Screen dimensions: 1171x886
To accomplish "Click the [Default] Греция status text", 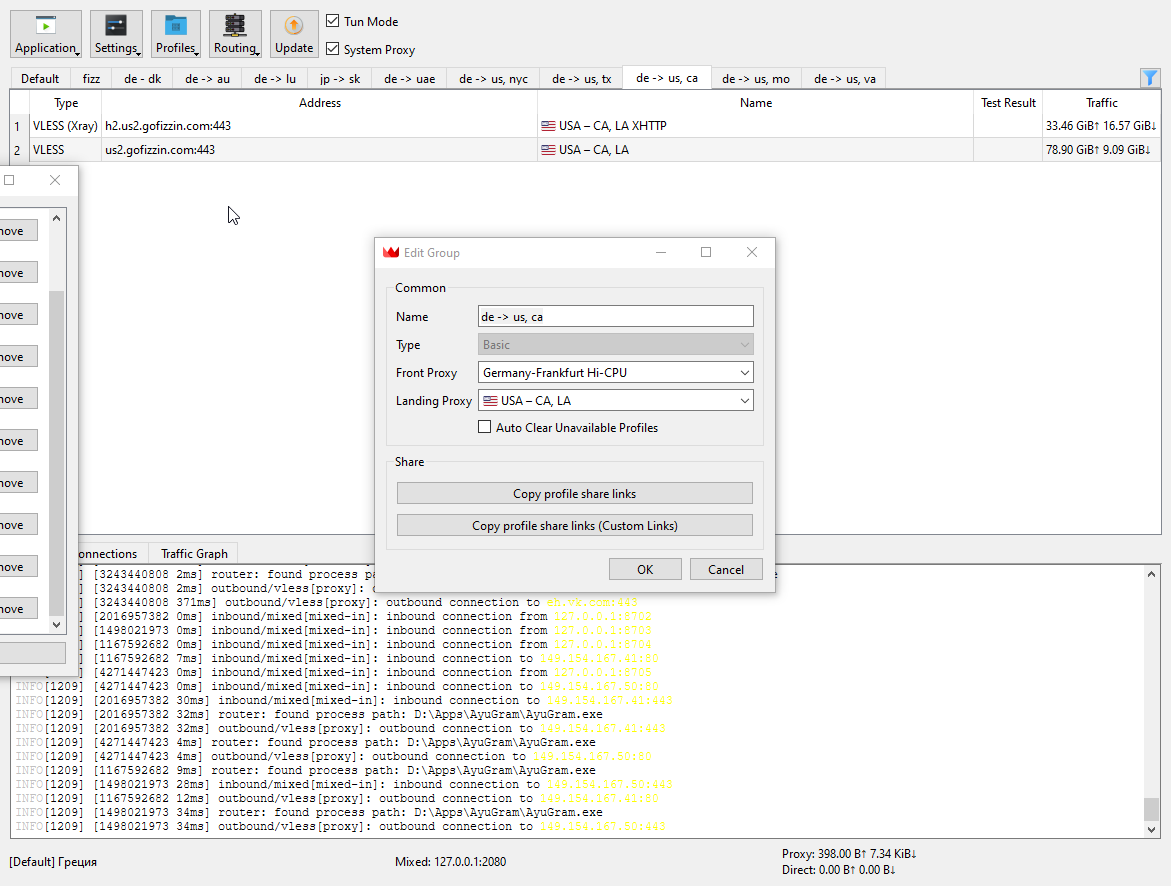I will [53, 861].
